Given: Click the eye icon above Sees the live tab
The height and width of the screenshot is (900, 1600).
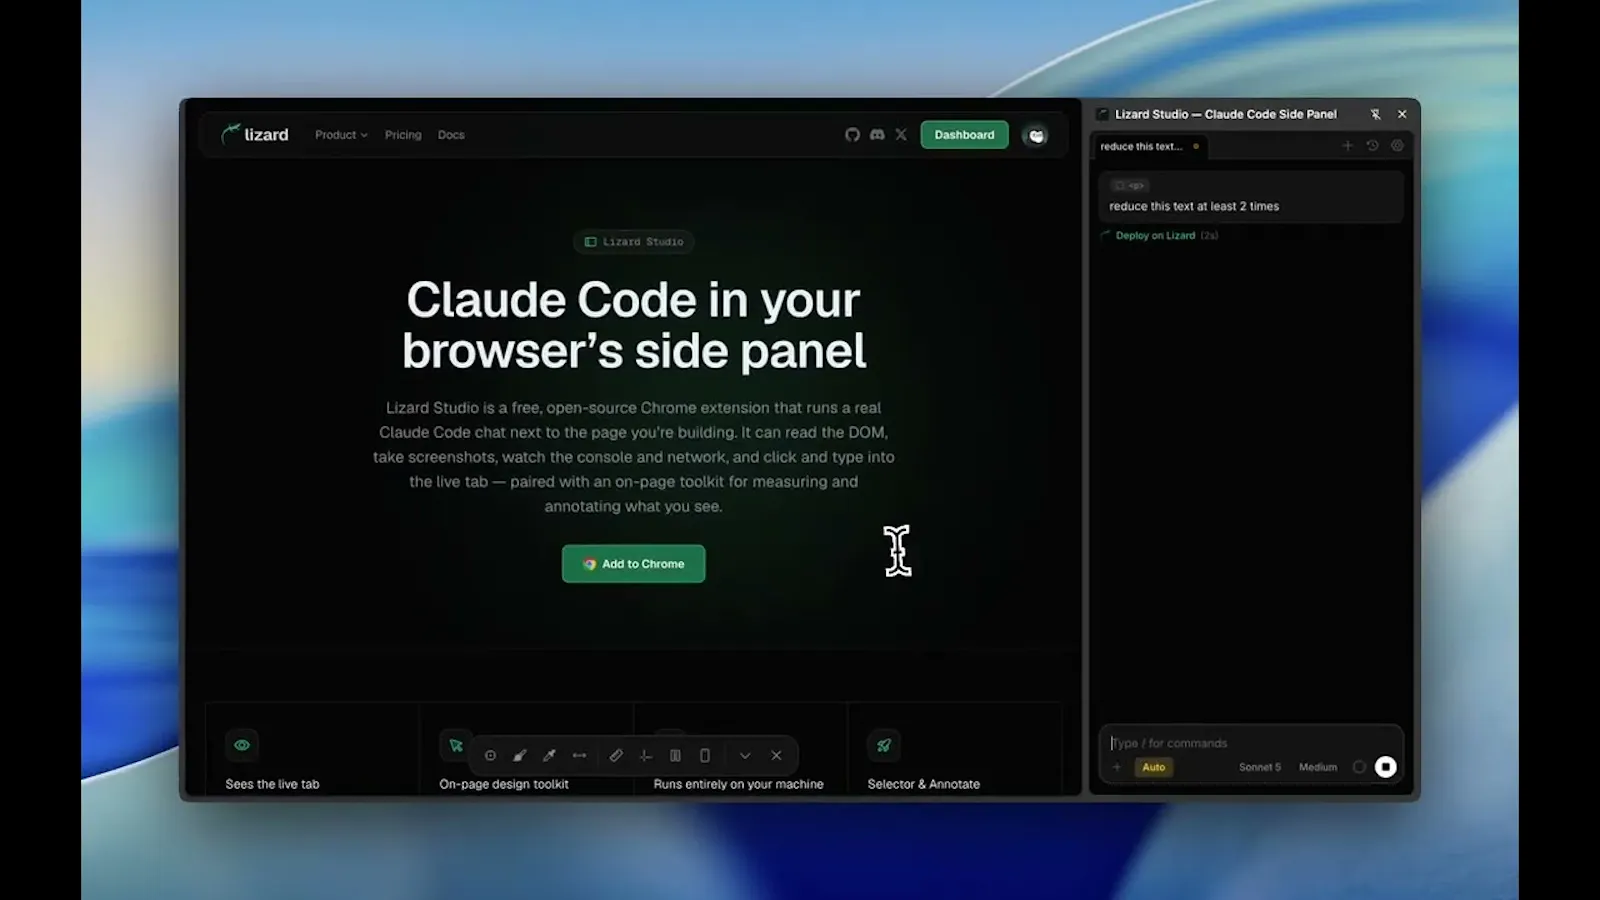Looking at the screenshot, I should pos(242,745).
